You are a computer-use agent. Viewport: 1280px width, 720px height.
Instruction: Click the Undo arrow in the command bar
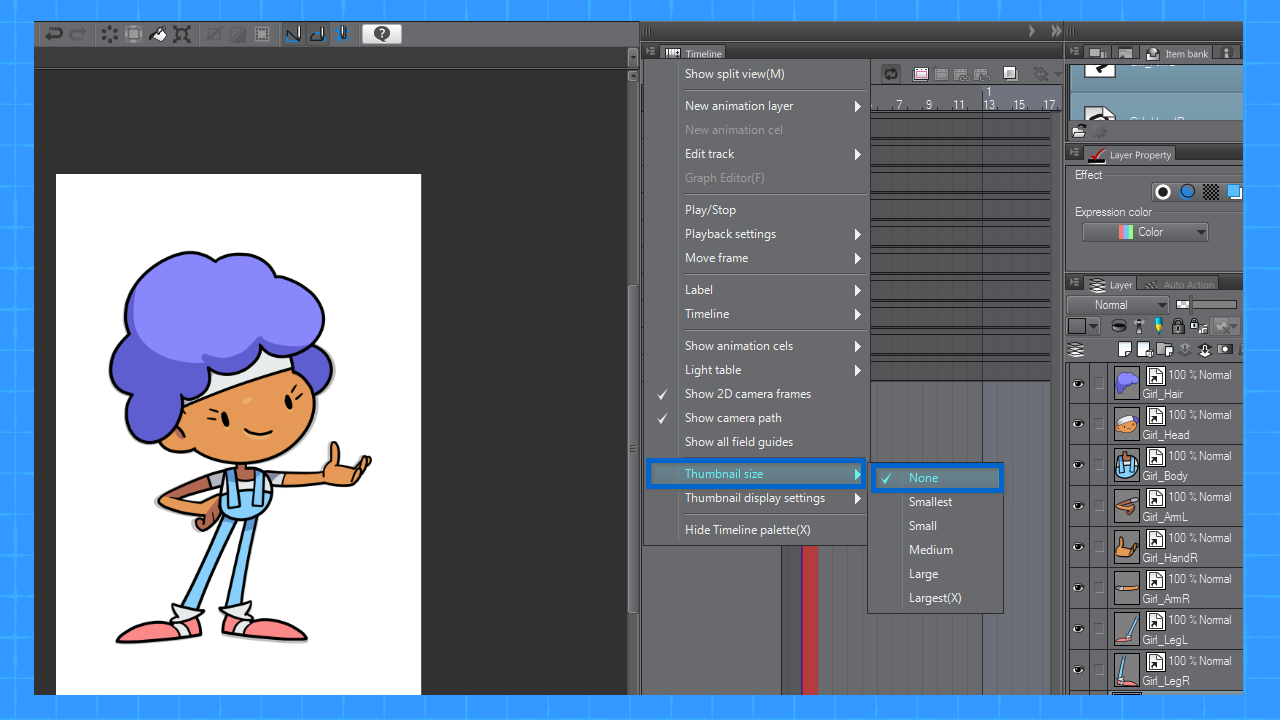54,34
